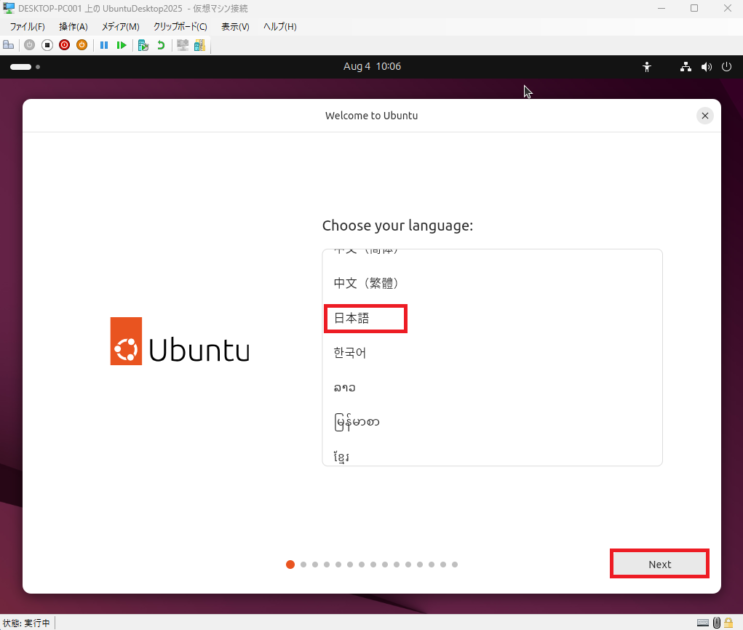The height and width of the screenshot is (630, 743).
Task: Select 中文（繁體） language
Action: (492, 283)
